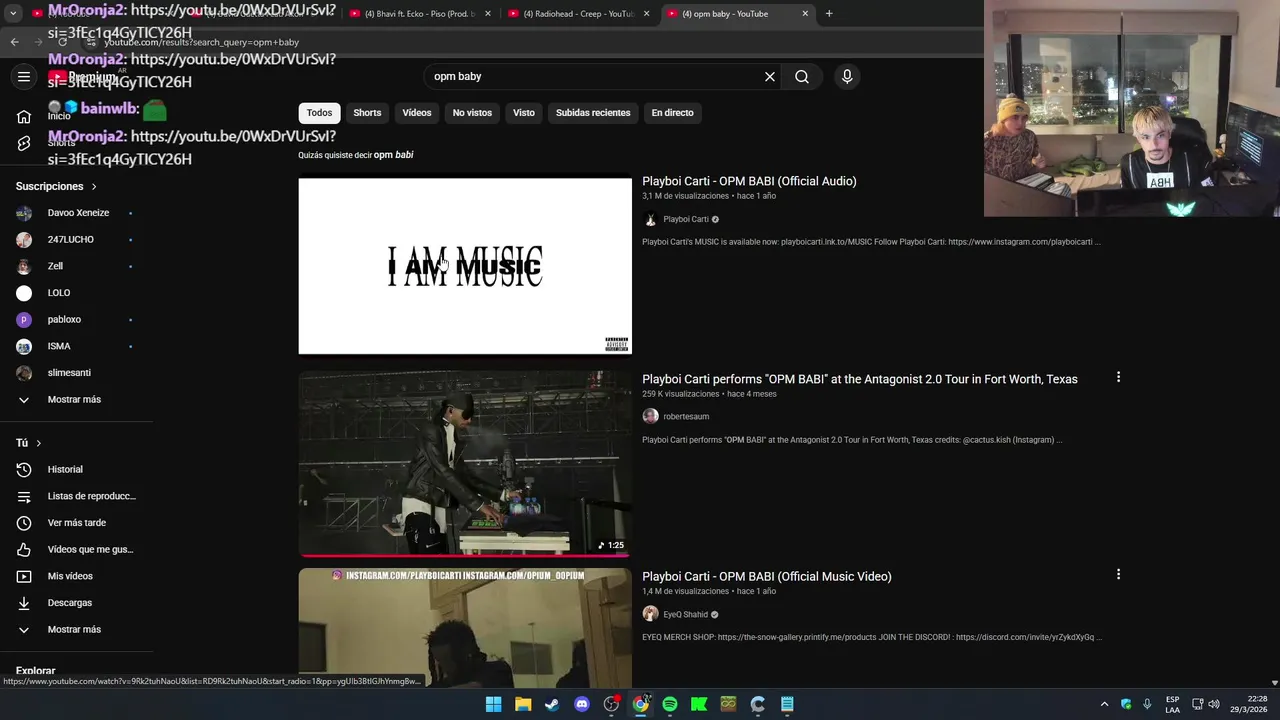Click the Listas de reproducción icon

click(24, 496)
